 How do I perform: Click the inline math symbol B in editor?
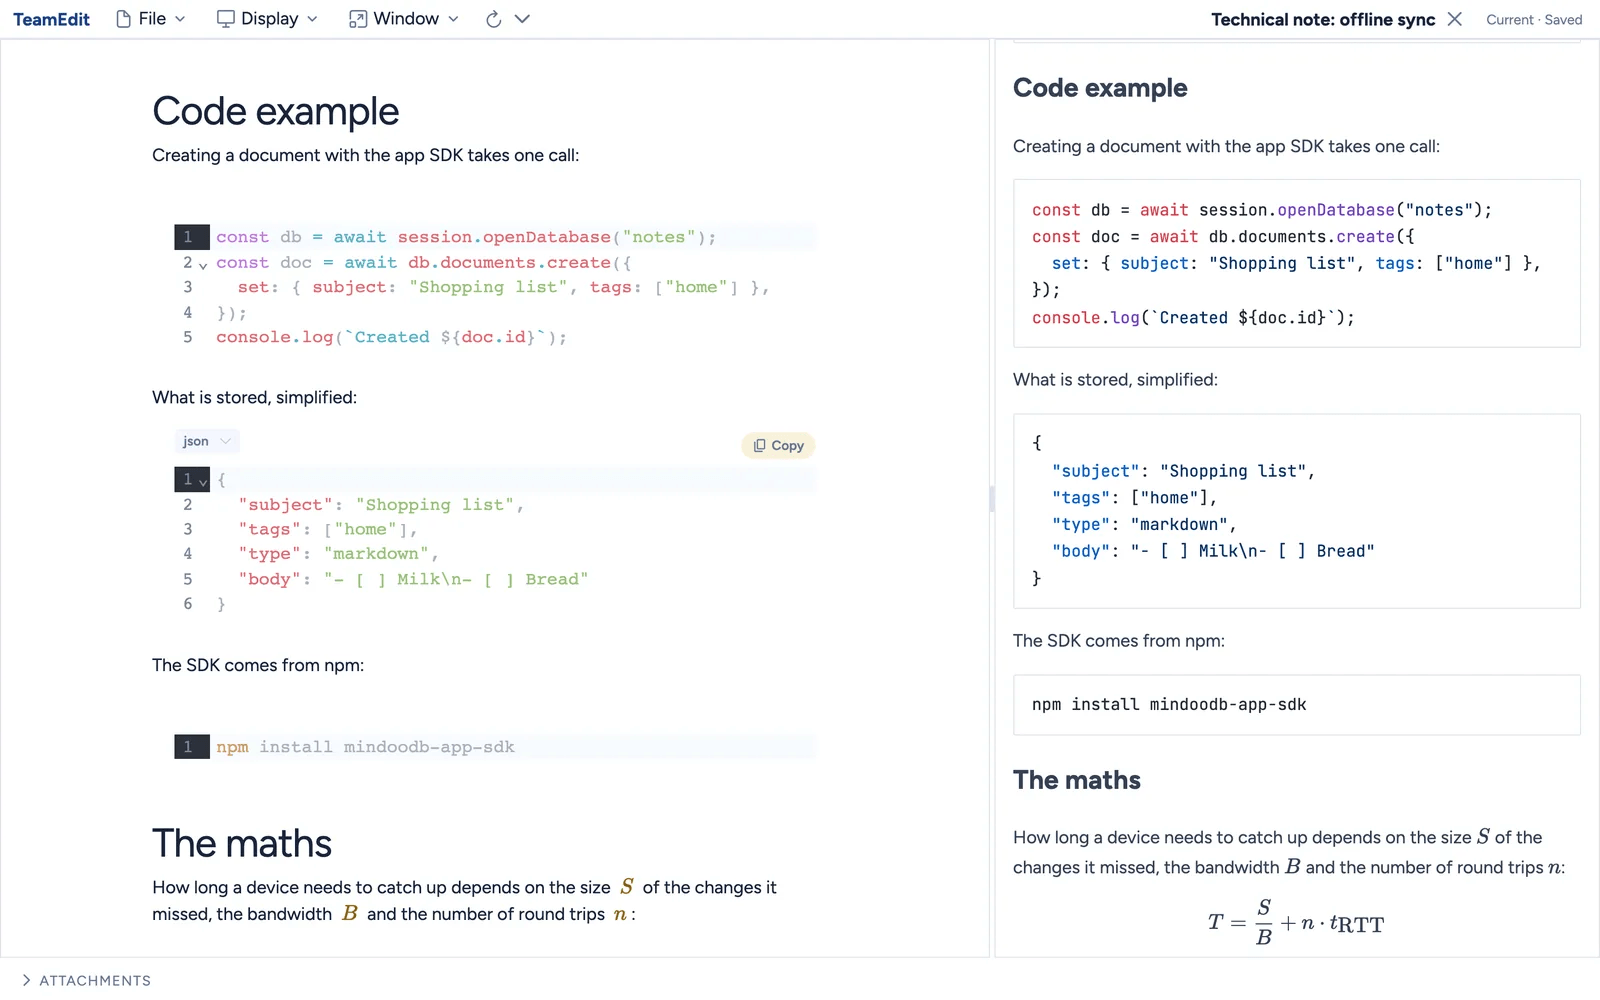tap(349, 914)
